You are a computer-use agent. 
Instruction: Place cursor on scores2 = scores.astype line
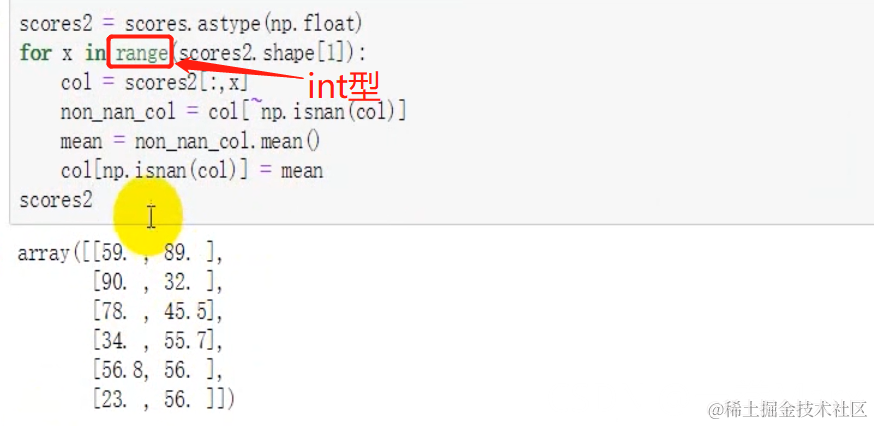tap(191, 24)
